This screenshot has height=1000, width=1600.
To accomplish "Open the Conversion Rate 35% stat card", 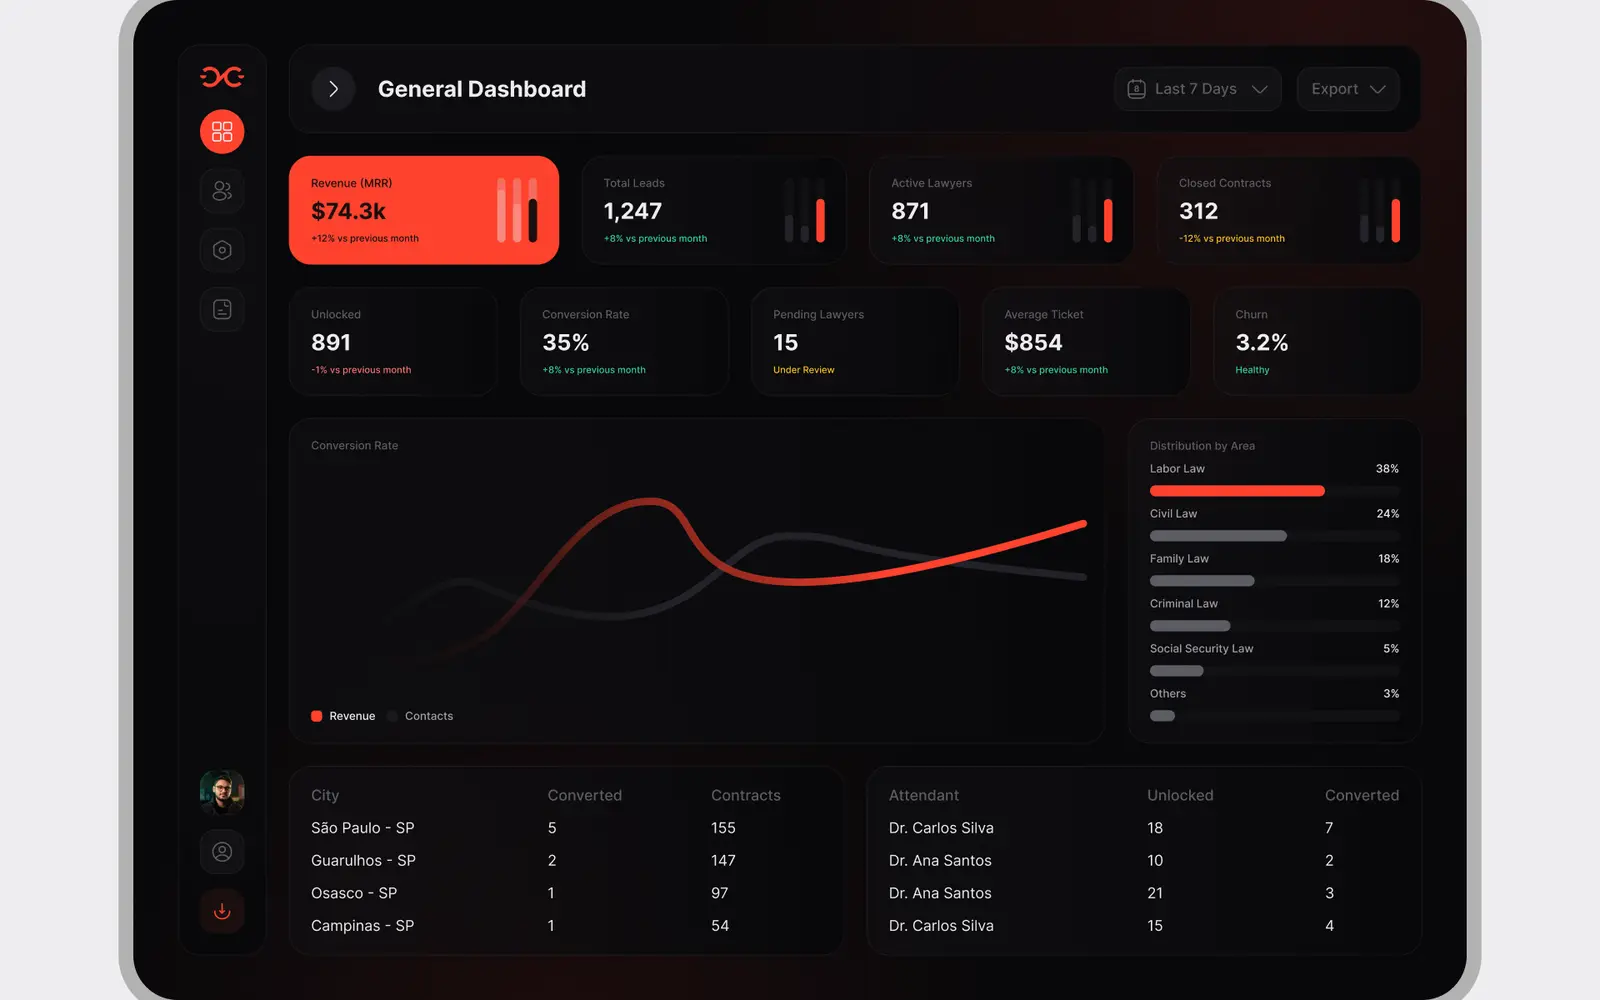I will pyautogui.click(x=624, y=341).
